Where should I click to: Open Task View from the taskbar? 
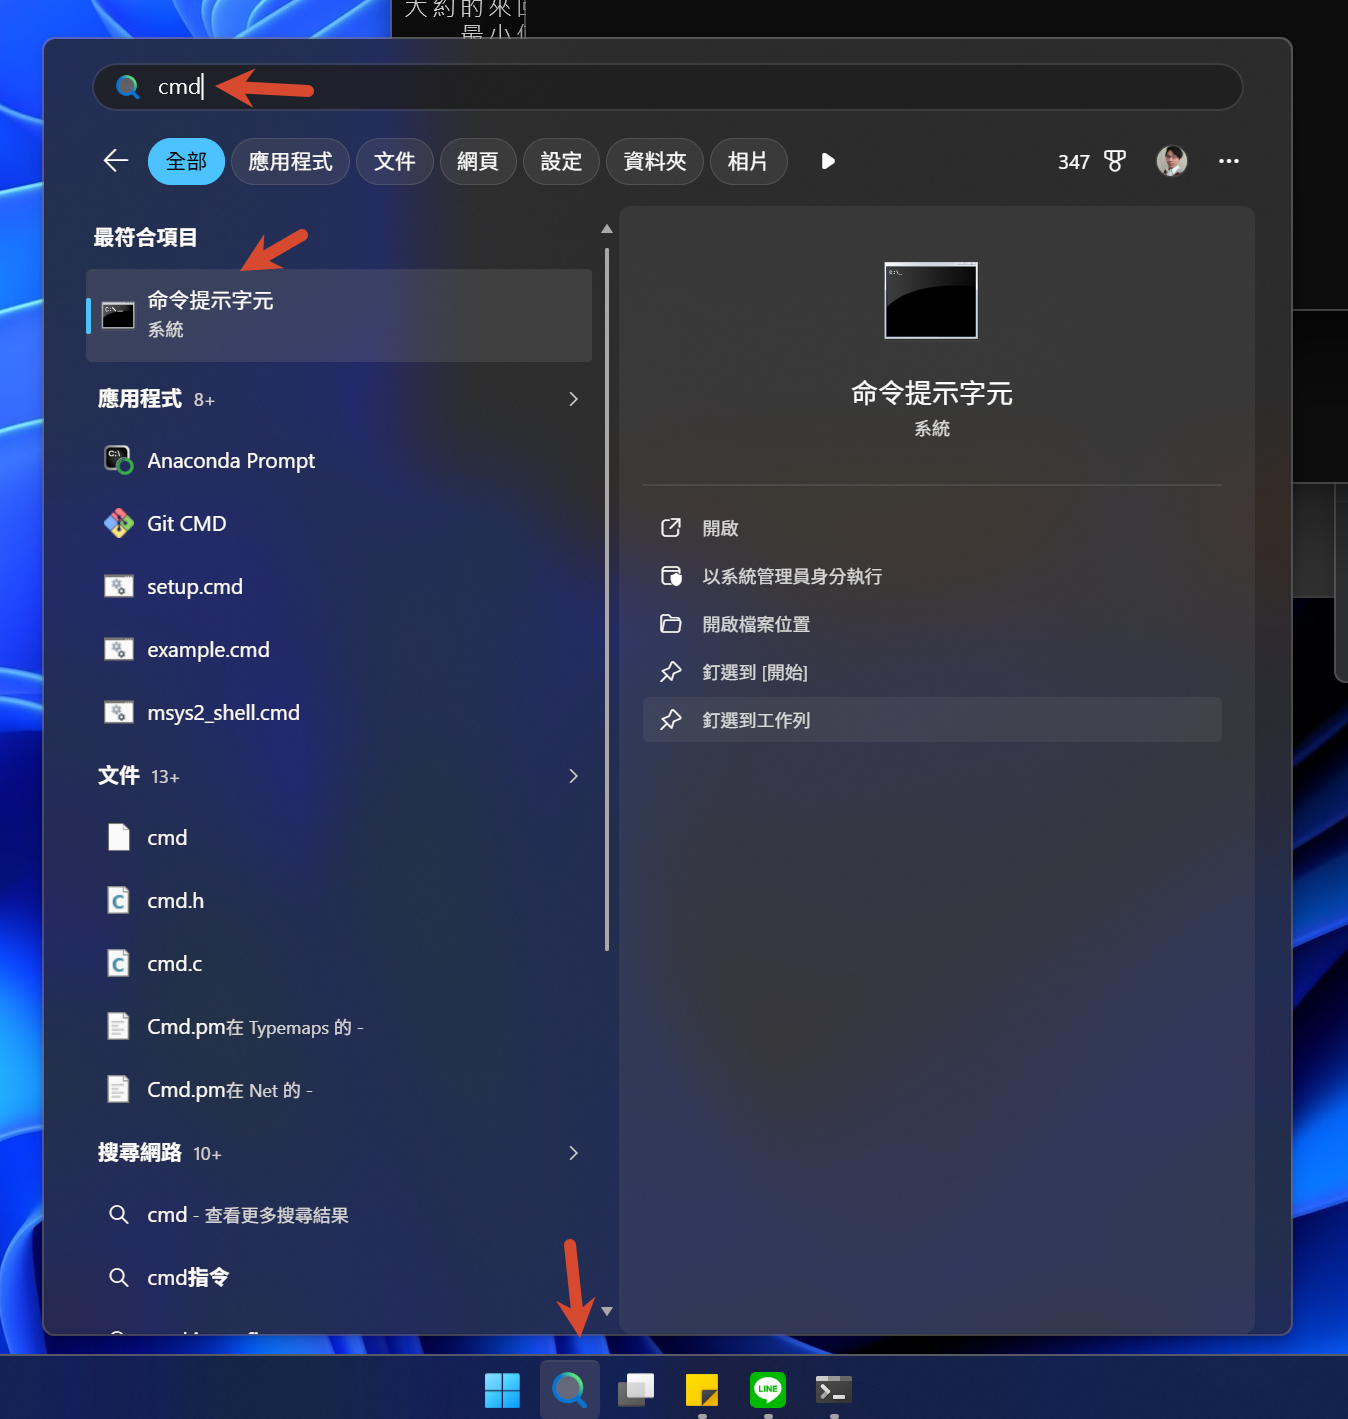[x=636, y=1389]
